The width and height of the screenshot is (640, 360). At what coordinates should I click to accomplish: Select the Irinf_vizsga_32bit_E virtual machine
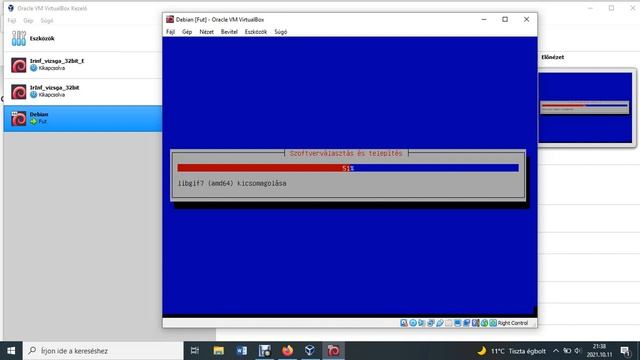click(83, 65)
